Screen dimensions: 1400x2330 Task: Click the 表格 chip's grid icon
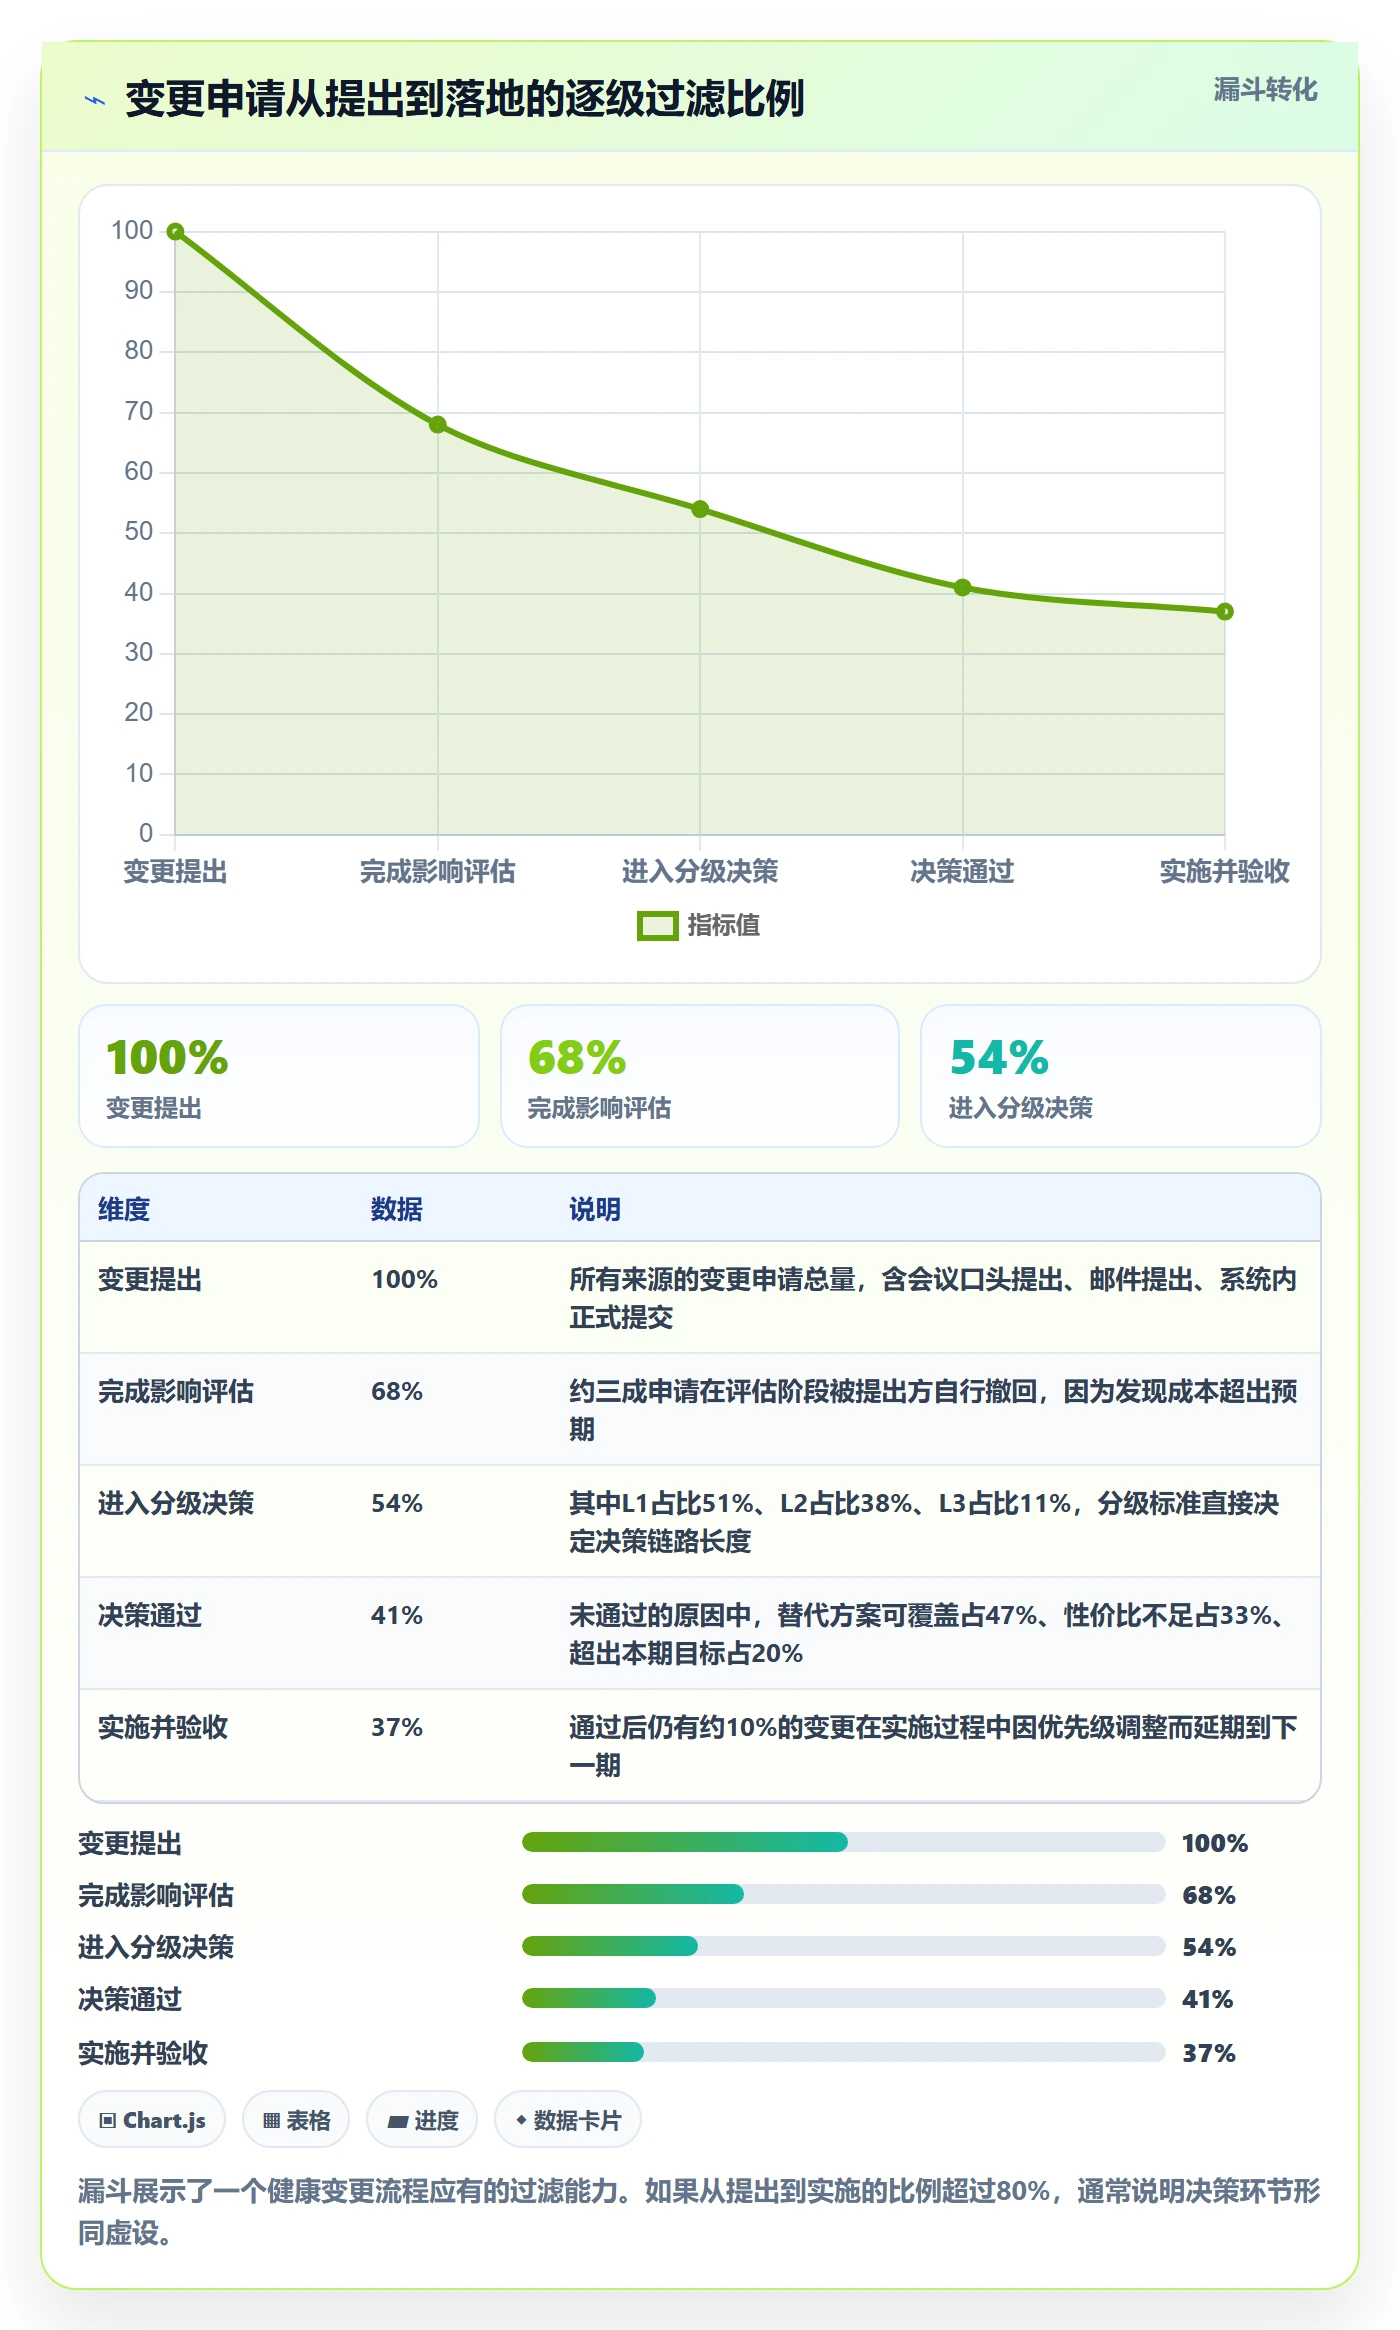271,2121
